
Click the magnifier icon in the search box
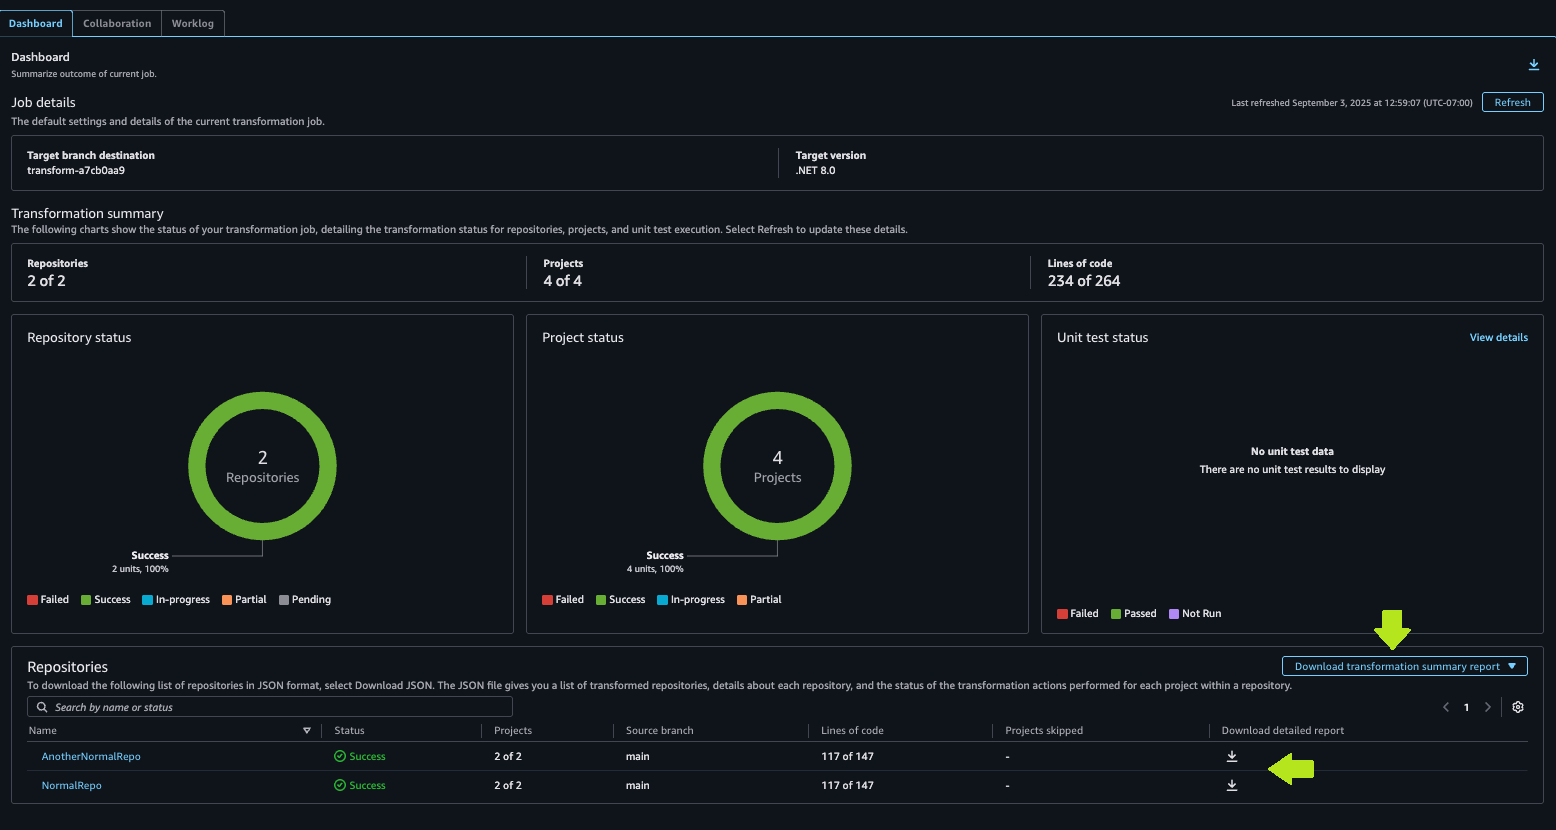(x=42, y=706)
